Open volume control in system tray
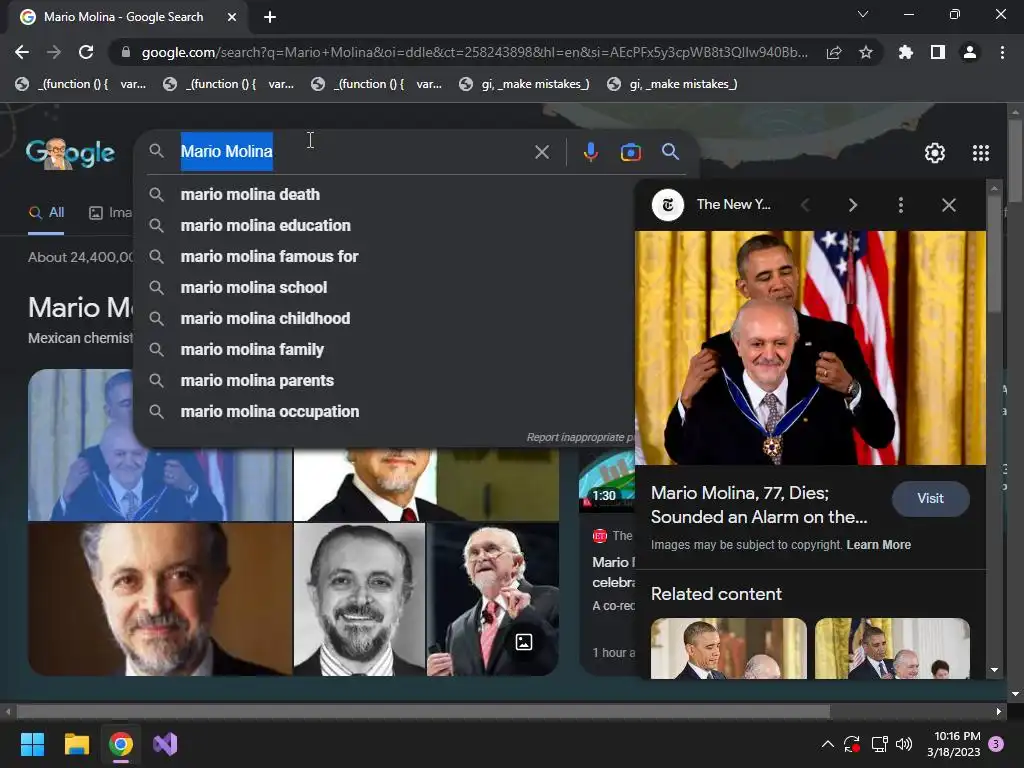The width and height of the screenshot is (1024, 768). tap(904, 744)
